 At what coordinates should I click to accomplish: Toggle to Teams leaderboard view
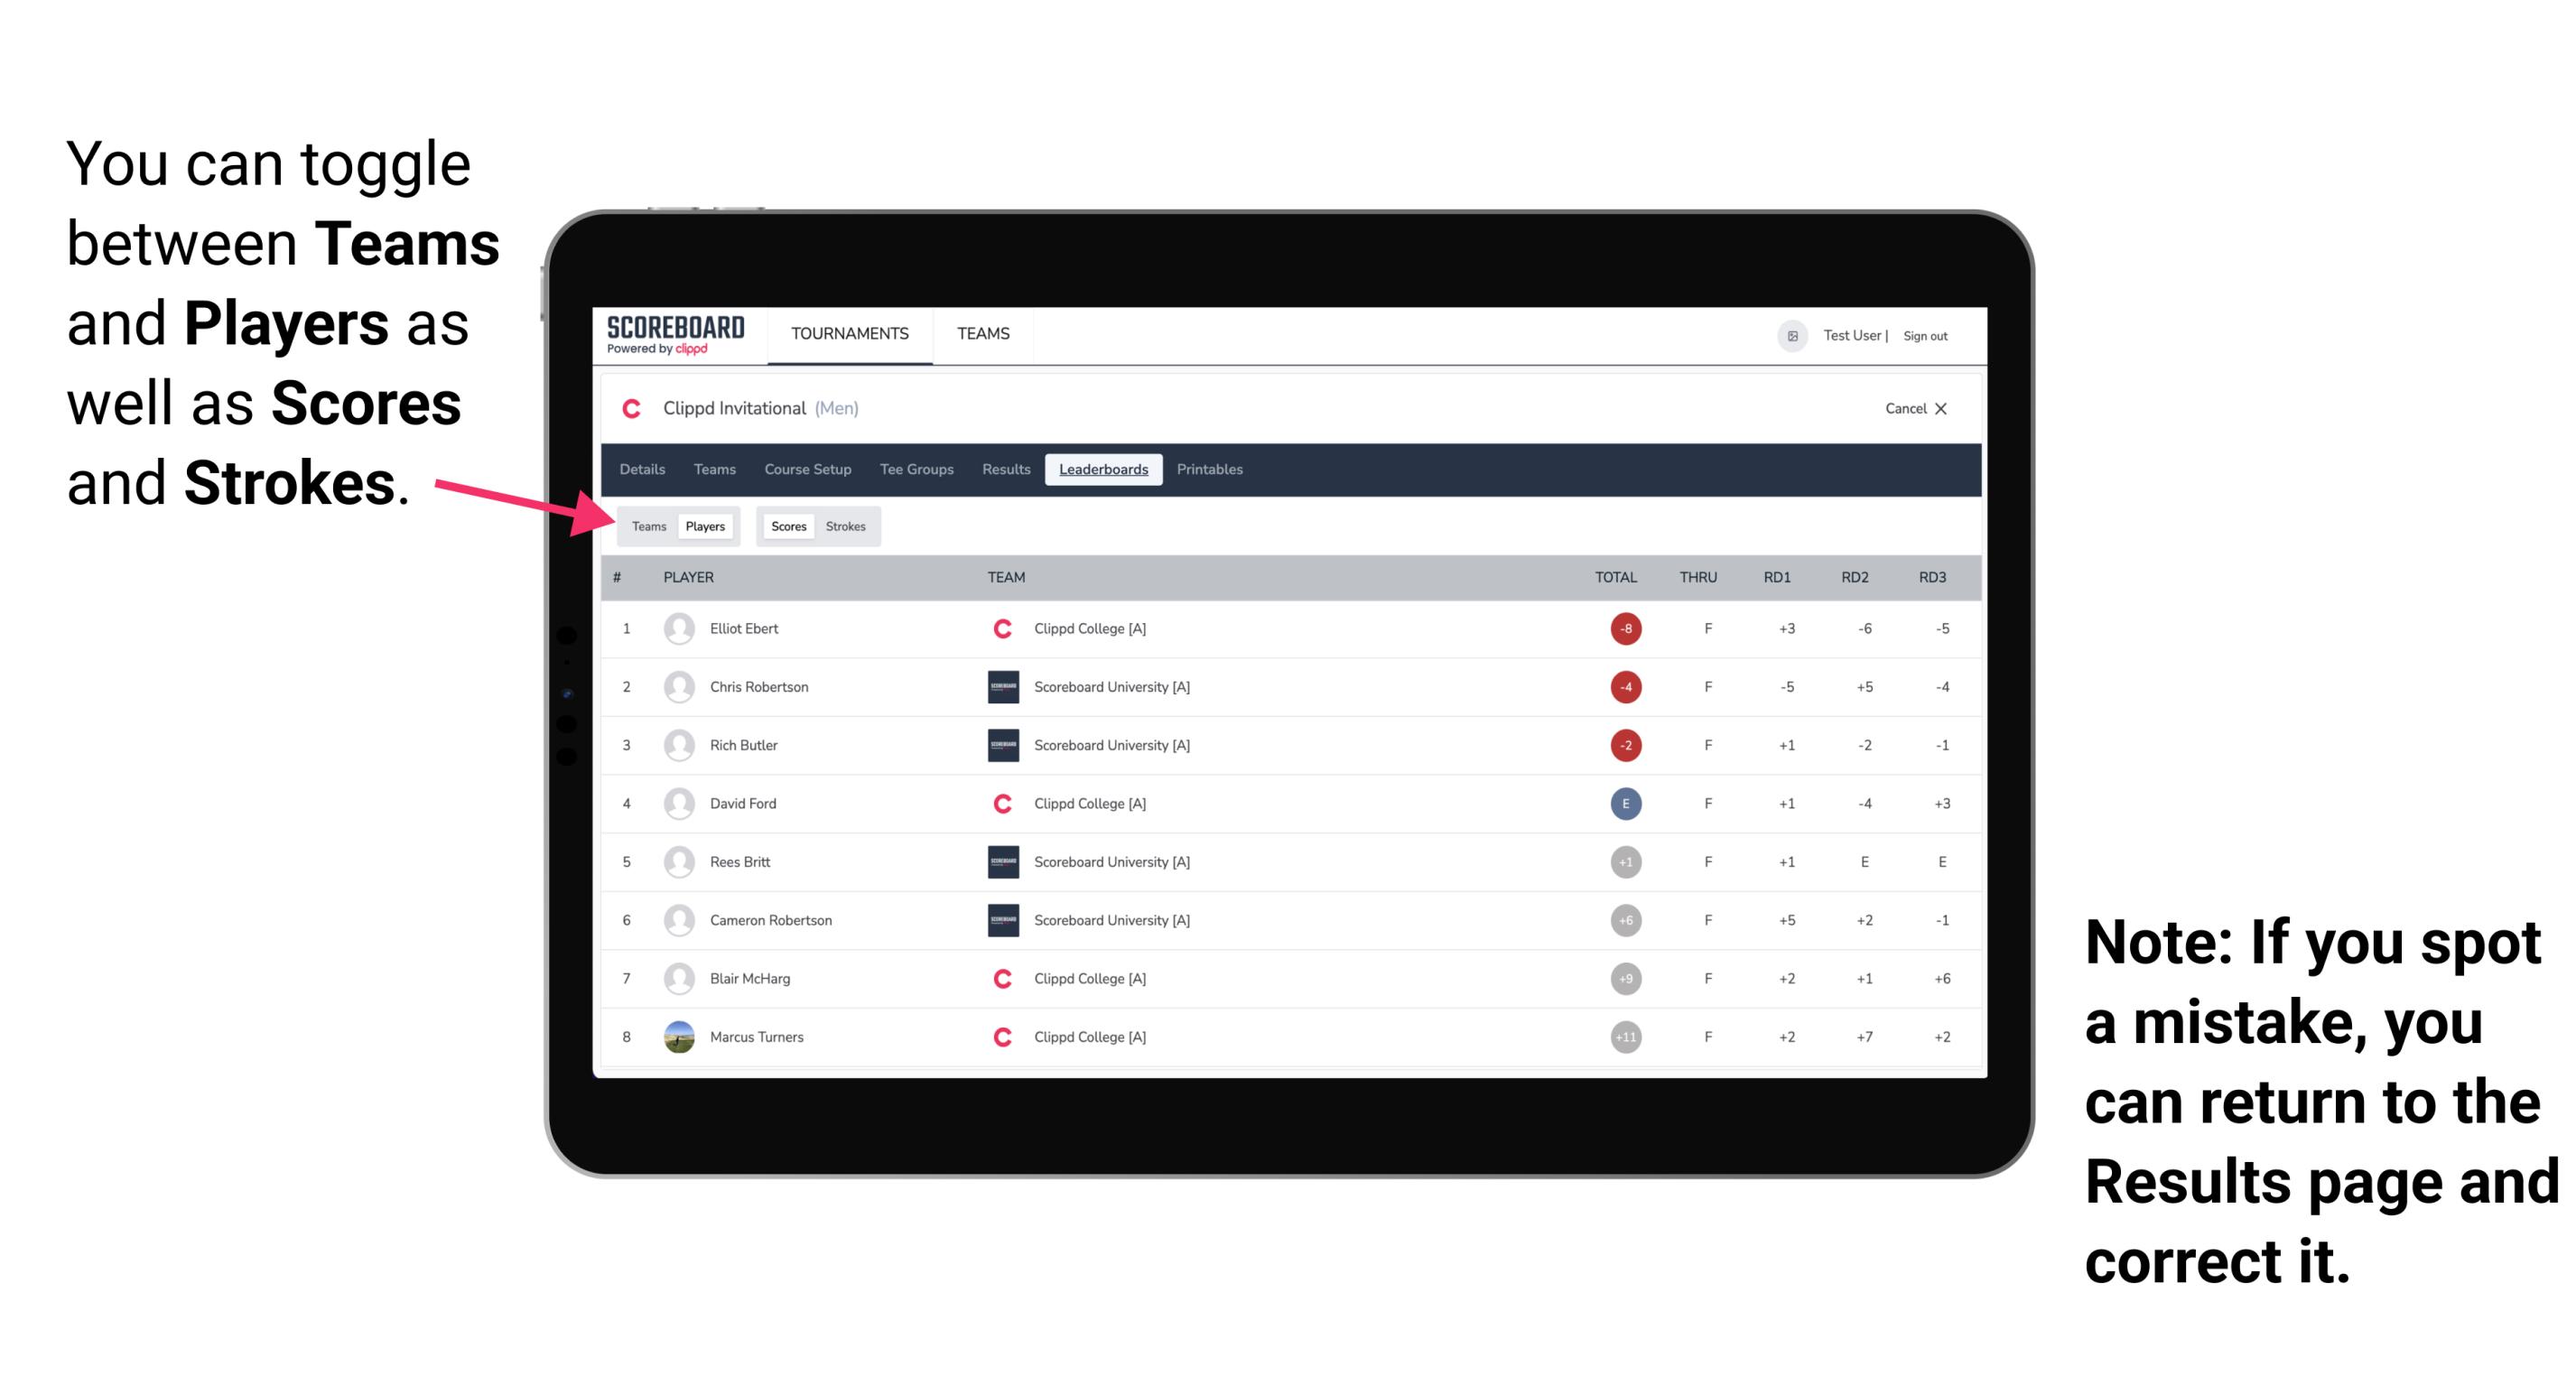(x=645, y=526)
